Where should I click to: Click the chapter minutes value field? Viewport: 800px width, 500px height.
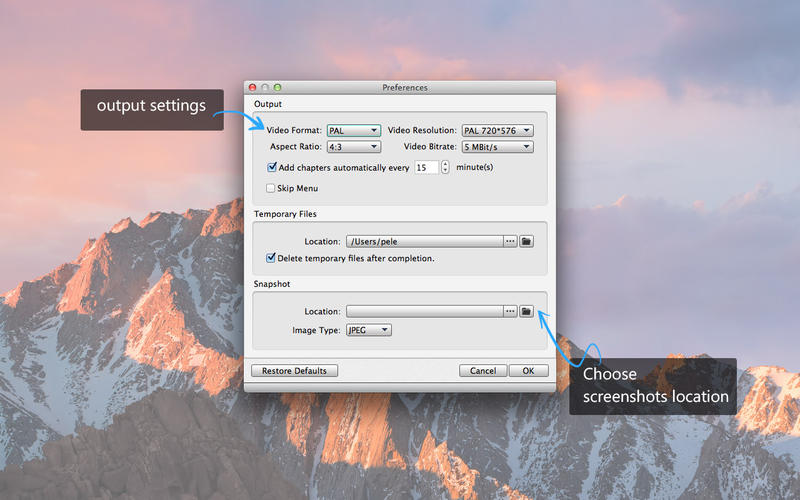click(x=427, y=167)
